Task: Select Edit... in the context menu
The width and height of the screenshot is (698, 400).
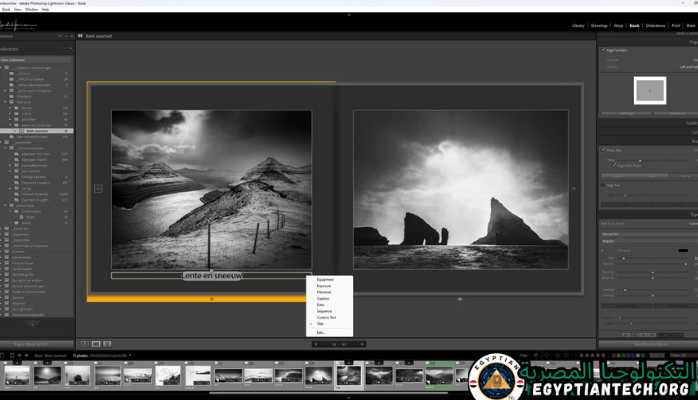Action: coord(321,333)
